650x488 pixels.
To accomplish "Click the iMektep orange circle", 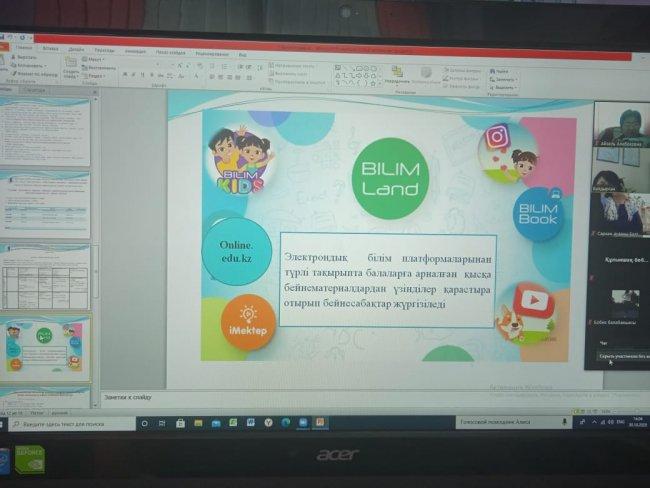I will [x=248, y=322].
